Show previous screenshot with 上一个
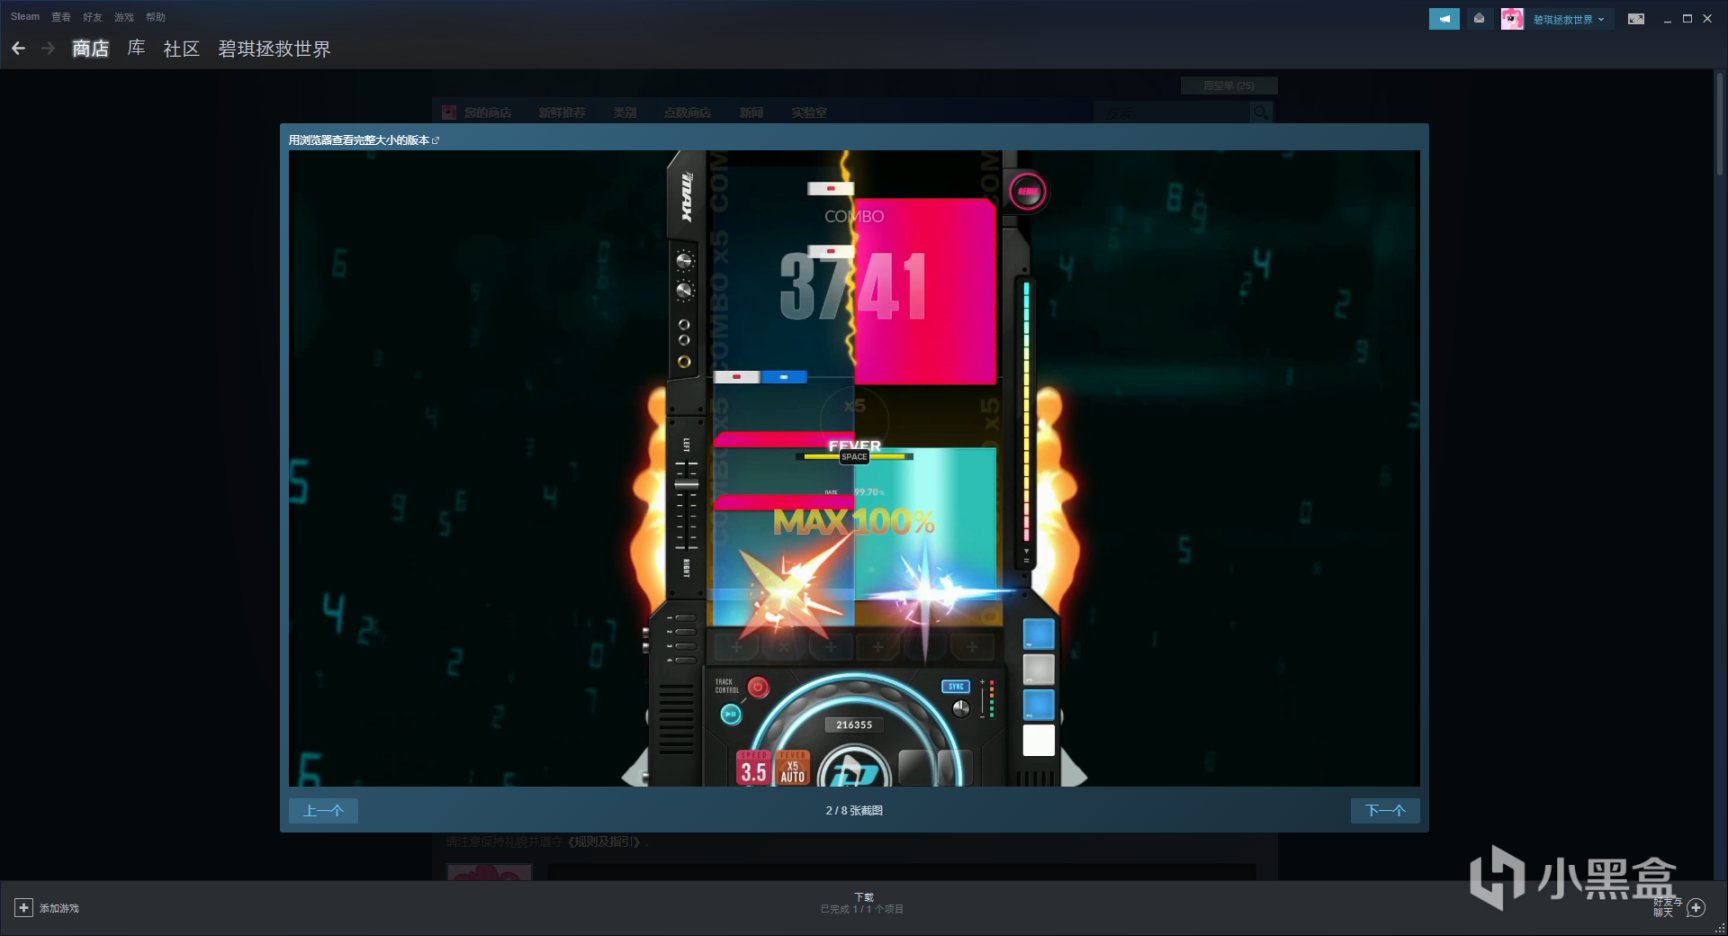The height and width of the screenshot is (936, 1728). point(323,810)
